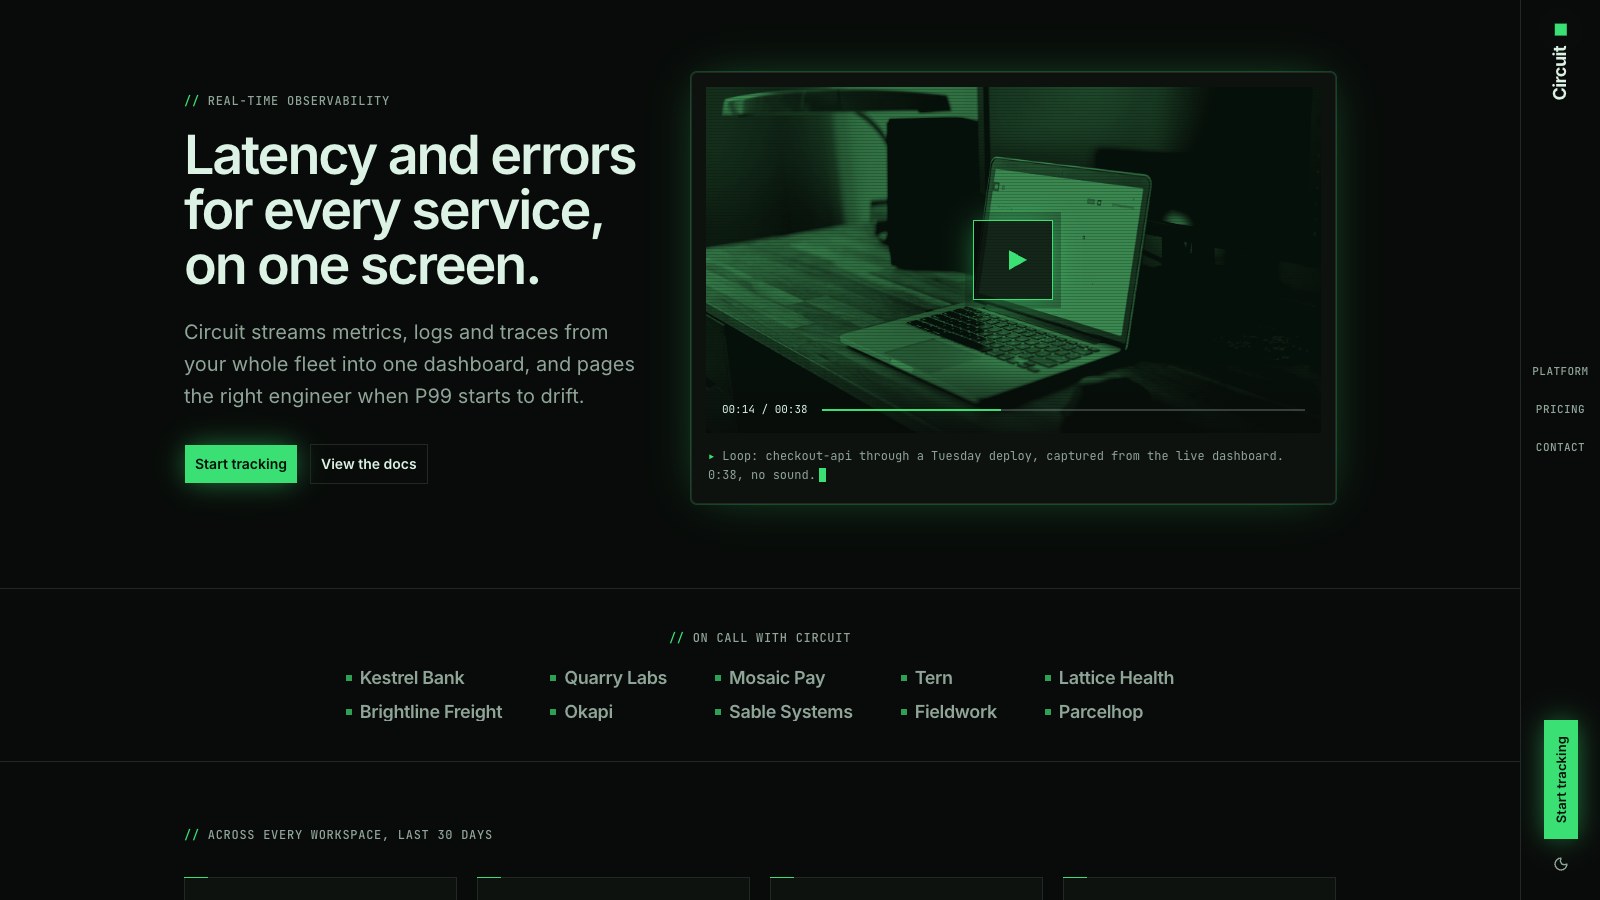Click the Real-Time Observability eyebrow label
This screenshot has width=1600, height=900.
point(287,101)
